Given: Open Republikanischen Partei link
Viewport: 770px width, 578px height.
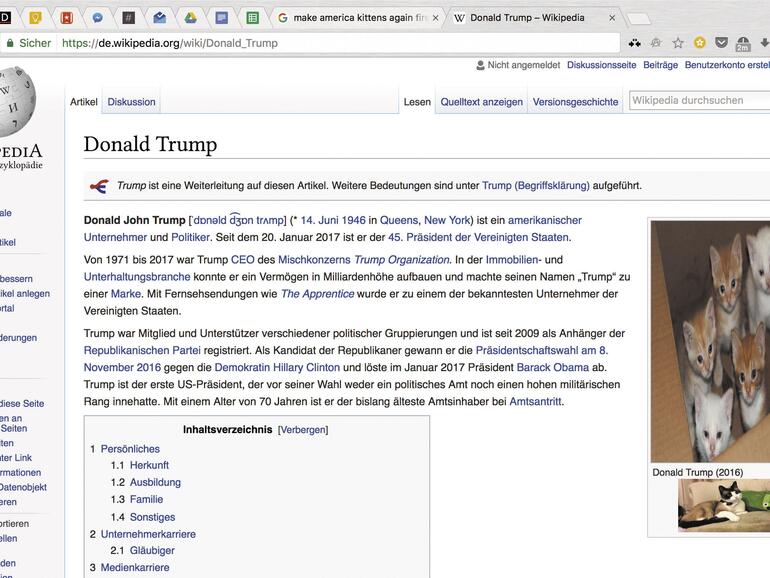Looking at the screenshot, I should [142, 351].
